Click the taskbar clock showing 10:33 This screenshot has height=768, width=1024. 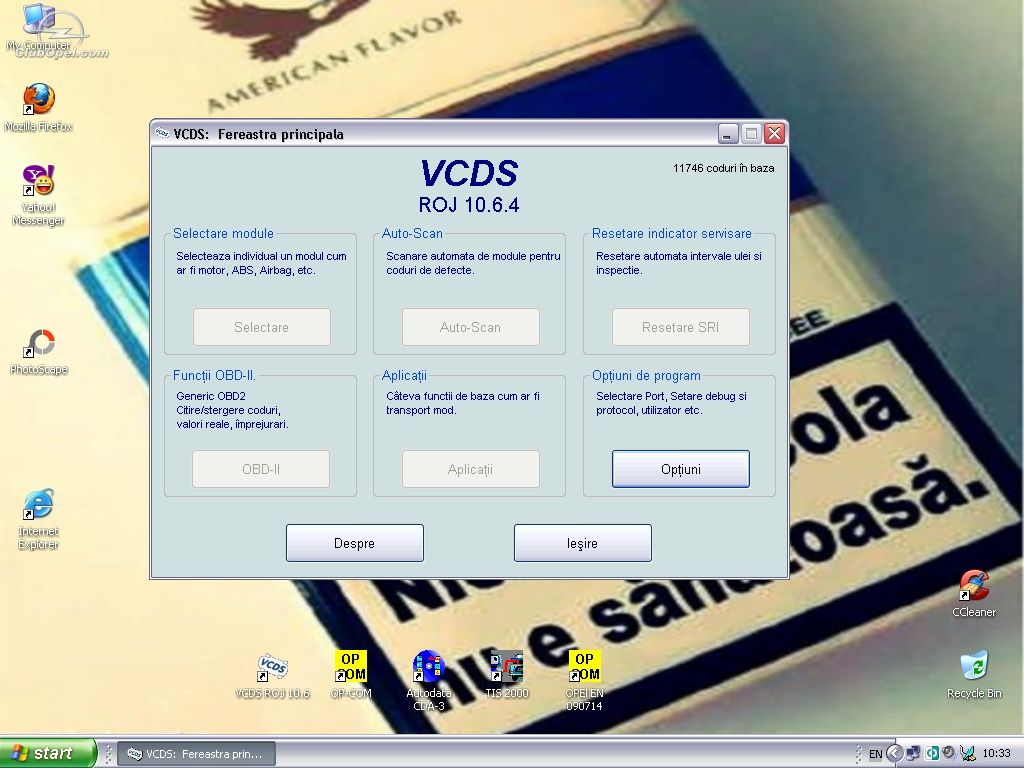click(996, 754)
